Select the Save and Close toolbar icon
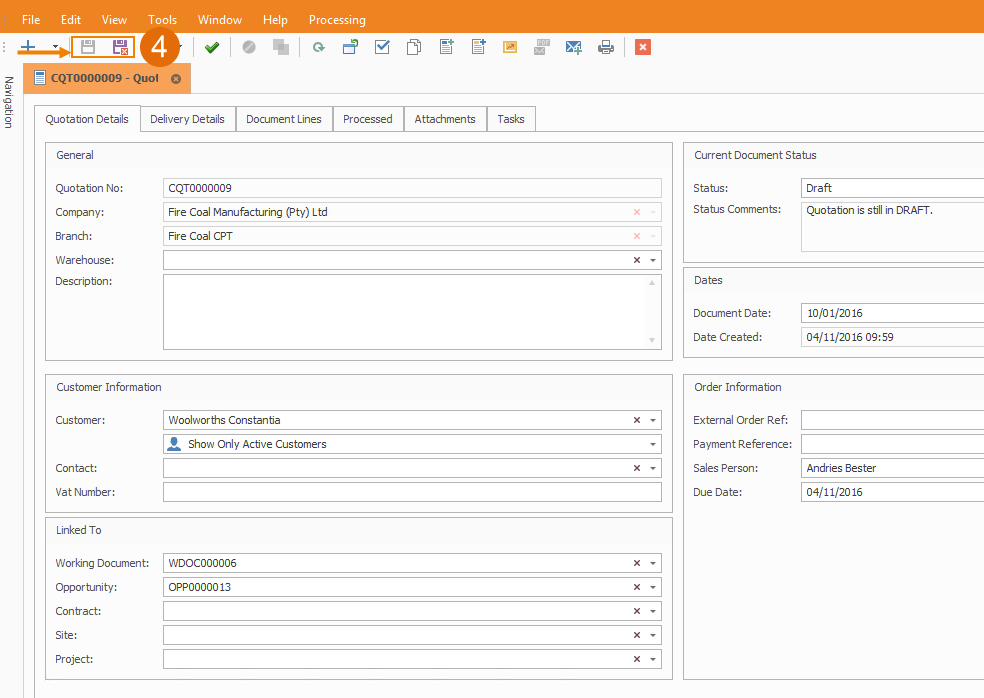 tap(120, 46)
